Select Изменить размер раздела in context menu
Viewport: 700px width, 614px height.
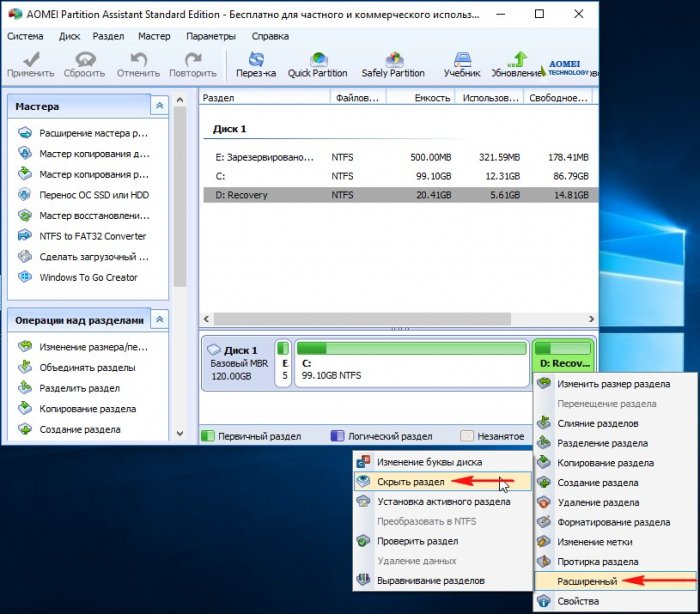(x=615, y=384)
